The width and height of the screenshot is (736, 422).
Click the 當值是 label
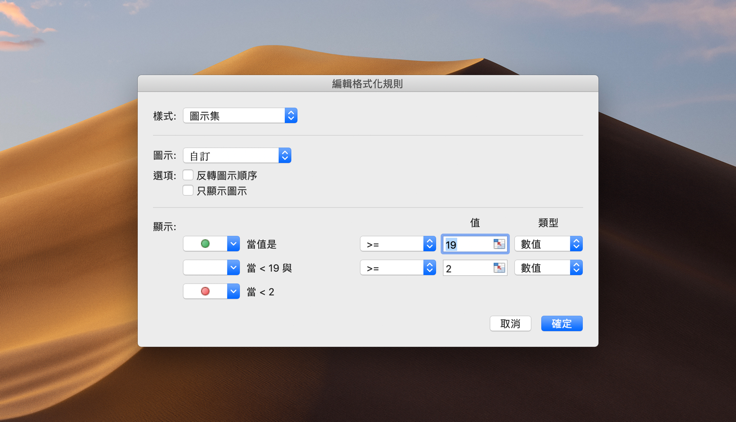pyautogui.click(x=261, y=244)
